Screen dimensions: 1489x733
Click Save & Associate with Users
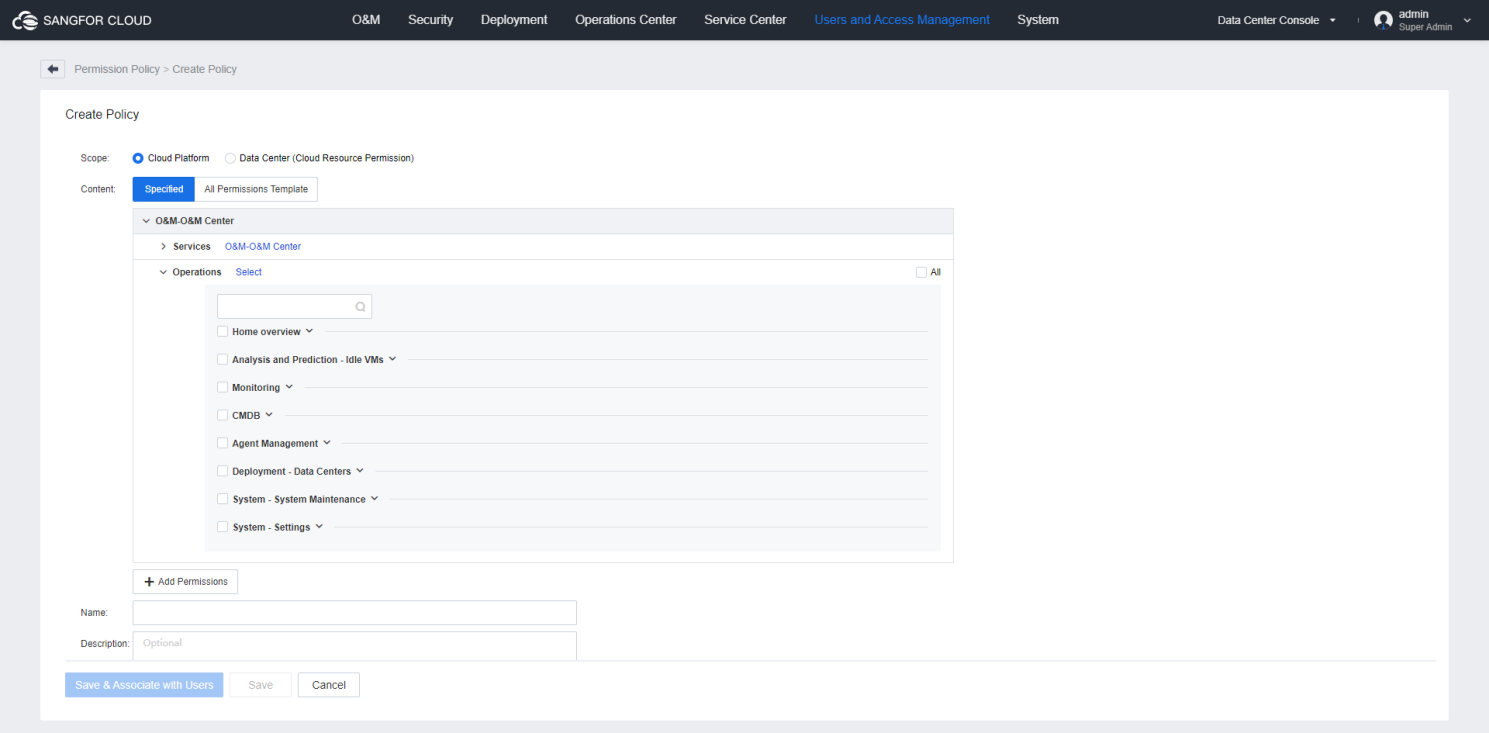pos(145,685)
